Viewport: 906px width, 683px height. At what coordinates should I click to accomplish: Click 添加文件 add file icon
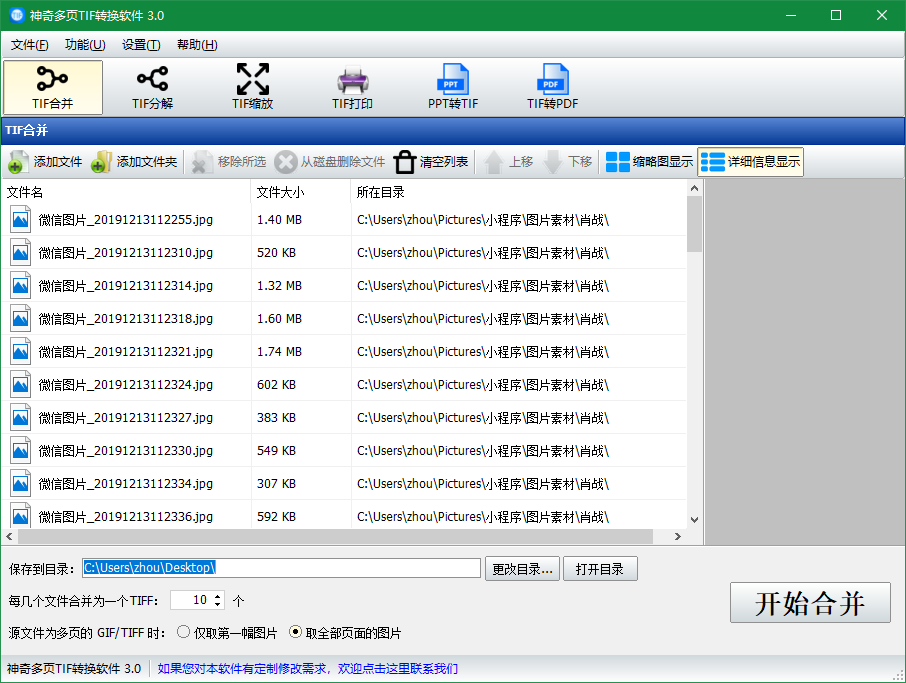[x=19, y=162]
